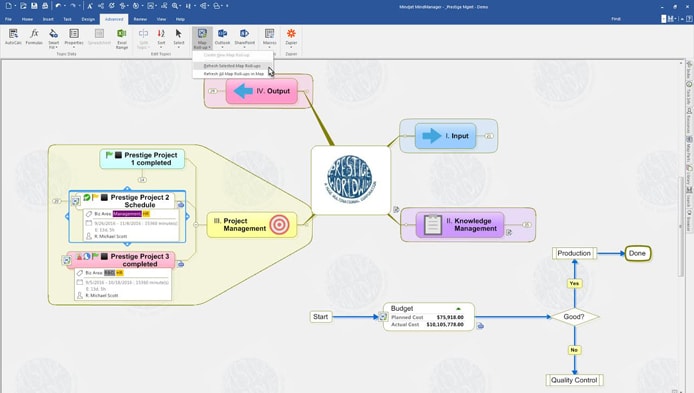This screenshot has width=694, height=393.
Task: Choose Refresh All Map Roll-ups in Map
Action: [x=233, y=74]
